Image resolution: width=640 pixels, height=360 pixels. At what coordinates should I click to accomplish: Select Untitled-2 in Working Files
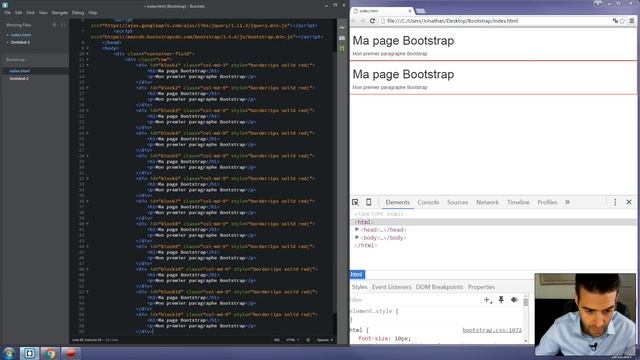click(x=20, y=42)
